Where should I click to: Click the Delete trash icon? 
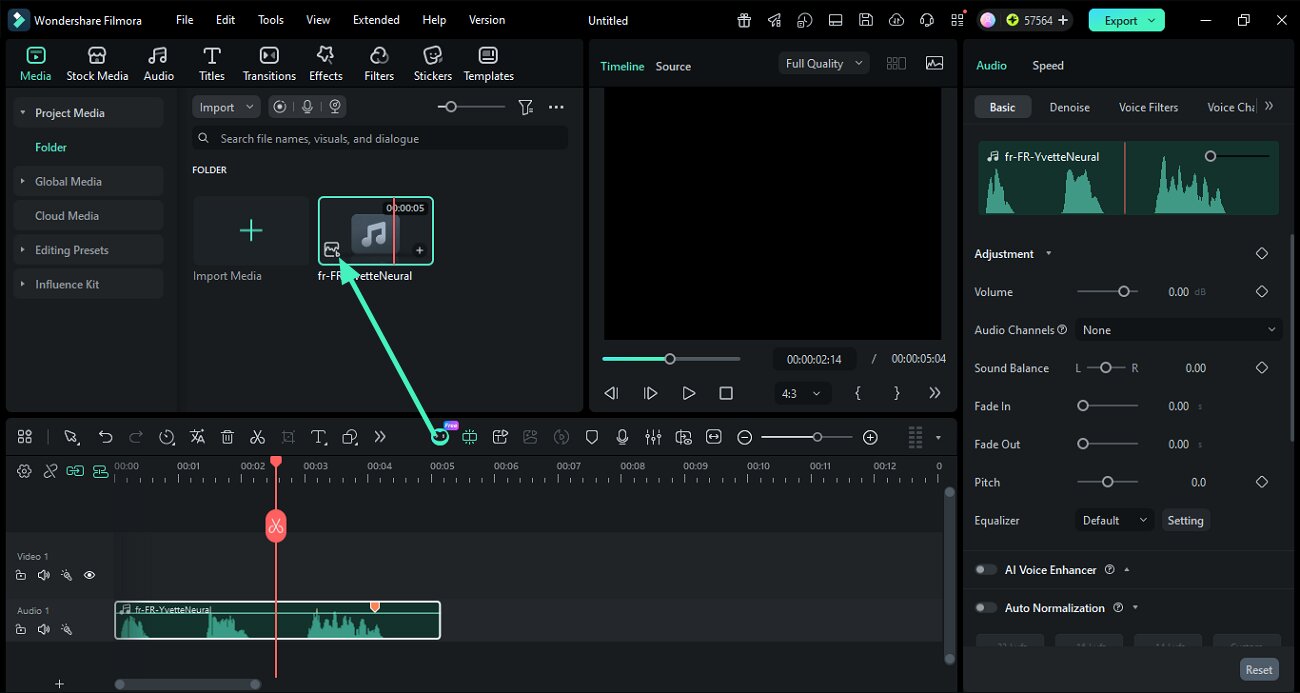point(227,437)
